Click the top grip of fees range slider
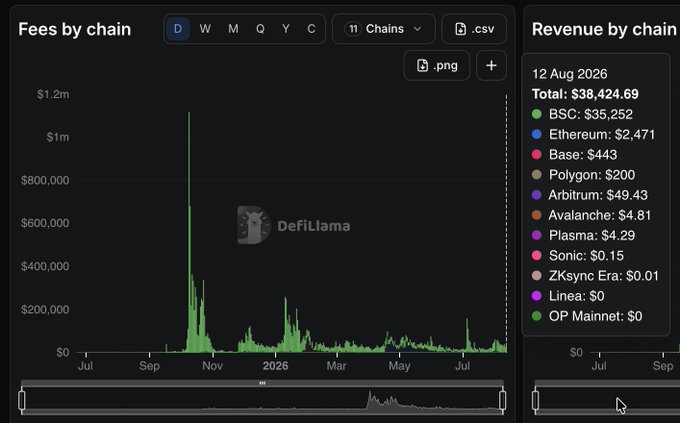This screenshot has height=423, width=680. click(x=262, y=383)
